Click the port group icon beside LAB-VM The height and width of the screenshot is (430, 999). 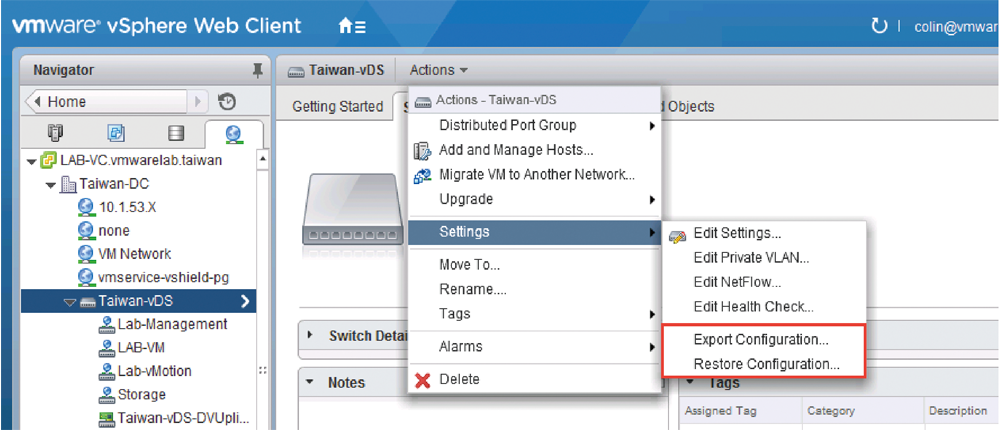(106, 348)
